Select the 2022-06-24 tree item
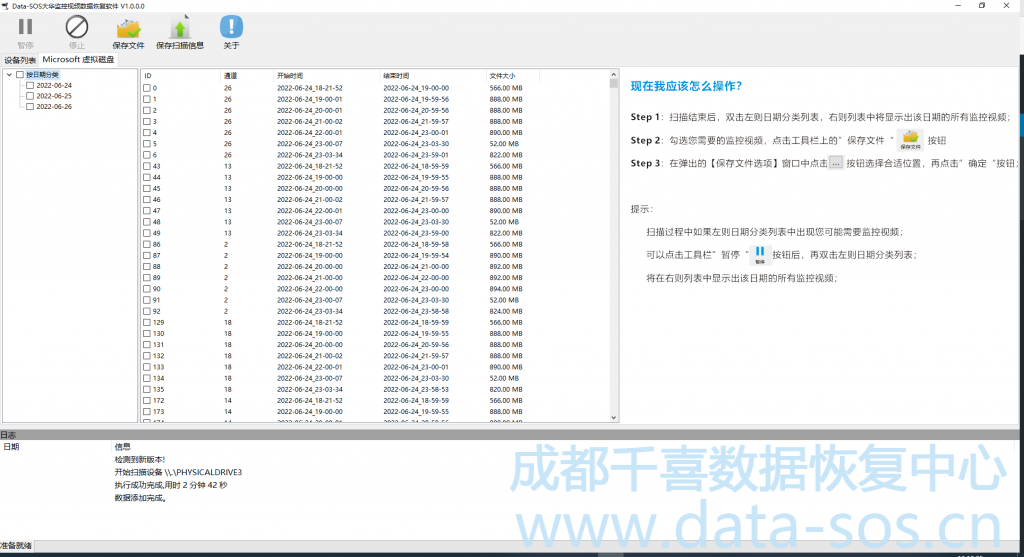1024x557 pixels. pyautogui.click(x=54, y=86)
